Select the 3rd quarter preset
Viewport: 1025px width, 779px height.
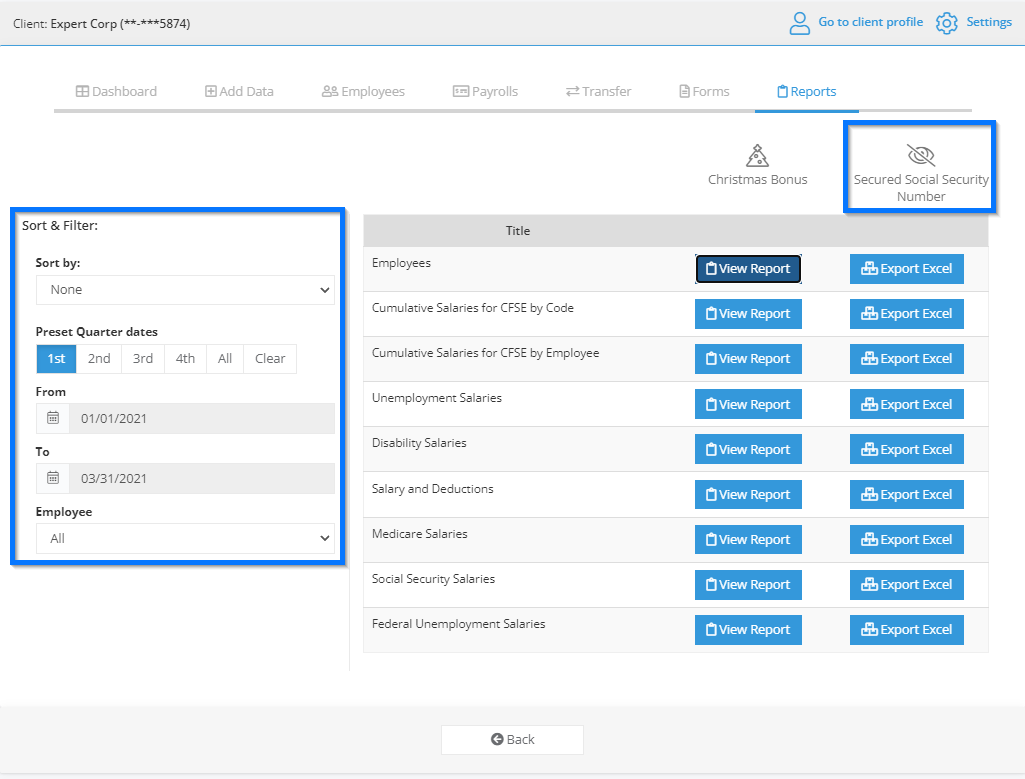tap(143, 359)
